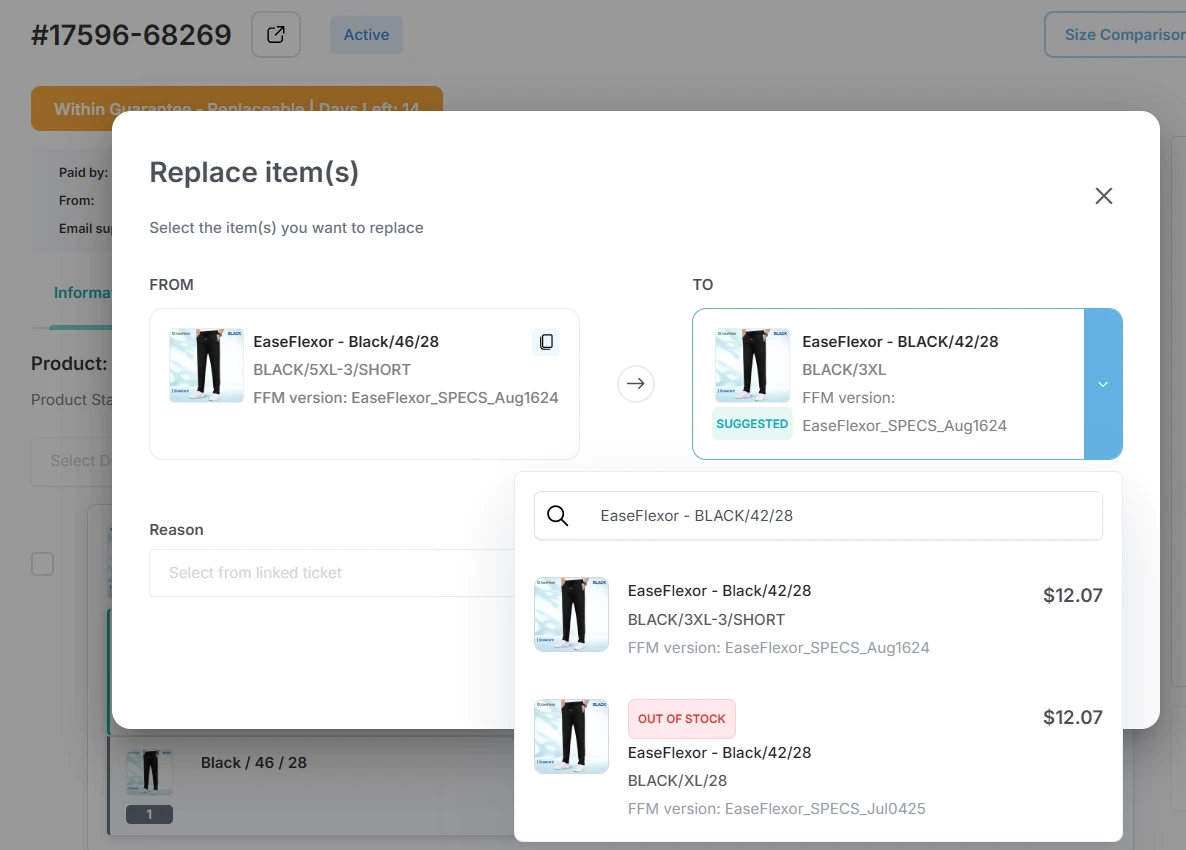1186x850 pixels.
Task: Copy the FROM item EaseFlexor Black/46/28
Action: point(546,342)
